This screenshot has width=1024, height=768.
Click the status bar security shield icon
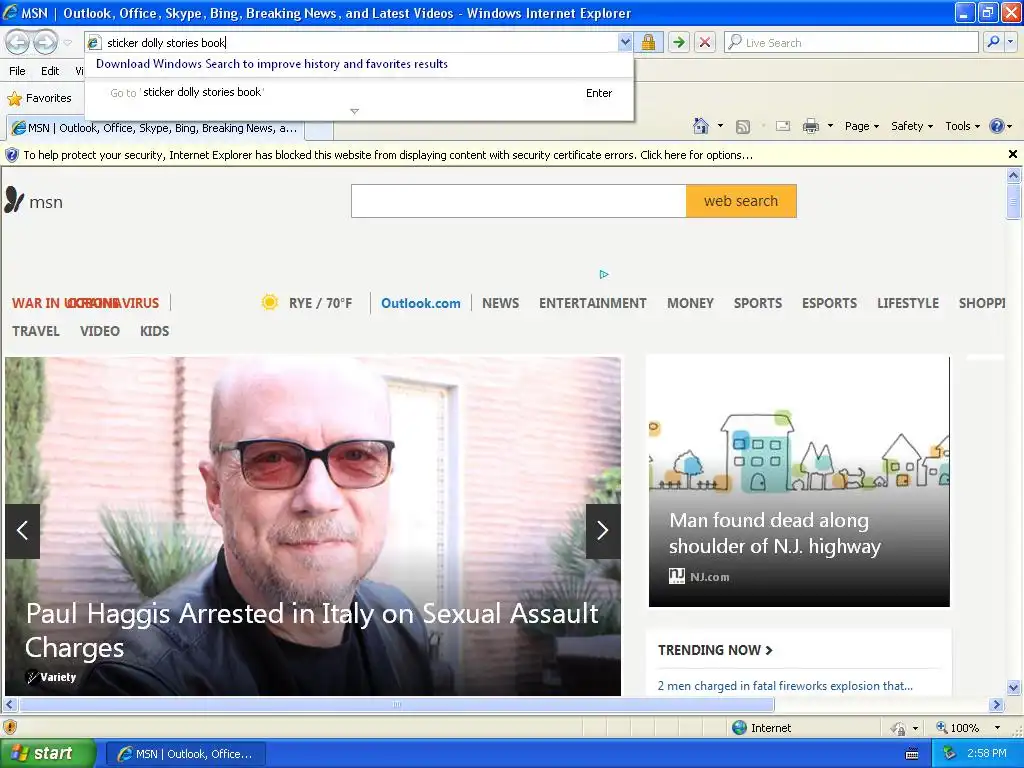tap(9, 727)
